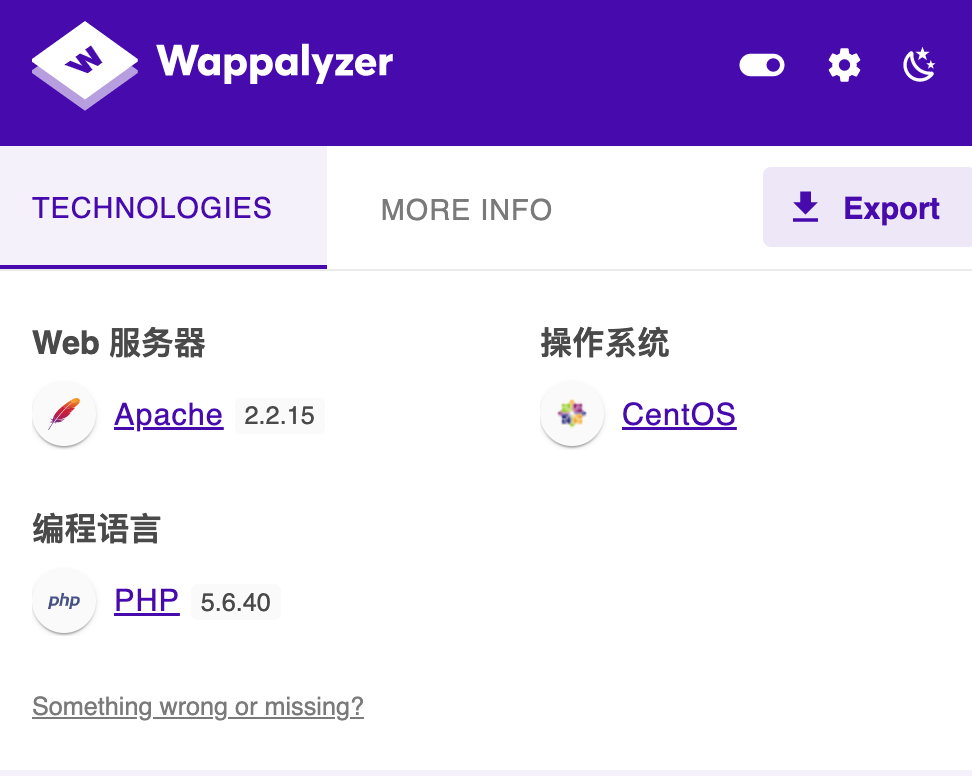972x776 pixels.
Task: Click the PHP logo icon
Action: [64, 601]
